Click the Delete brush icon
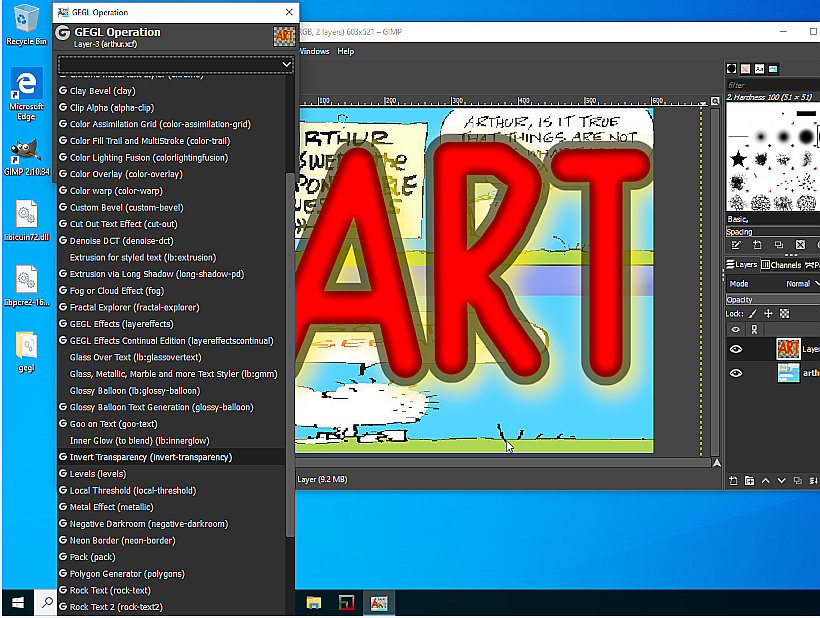The image size is (820, 618). tap(800, 245)
